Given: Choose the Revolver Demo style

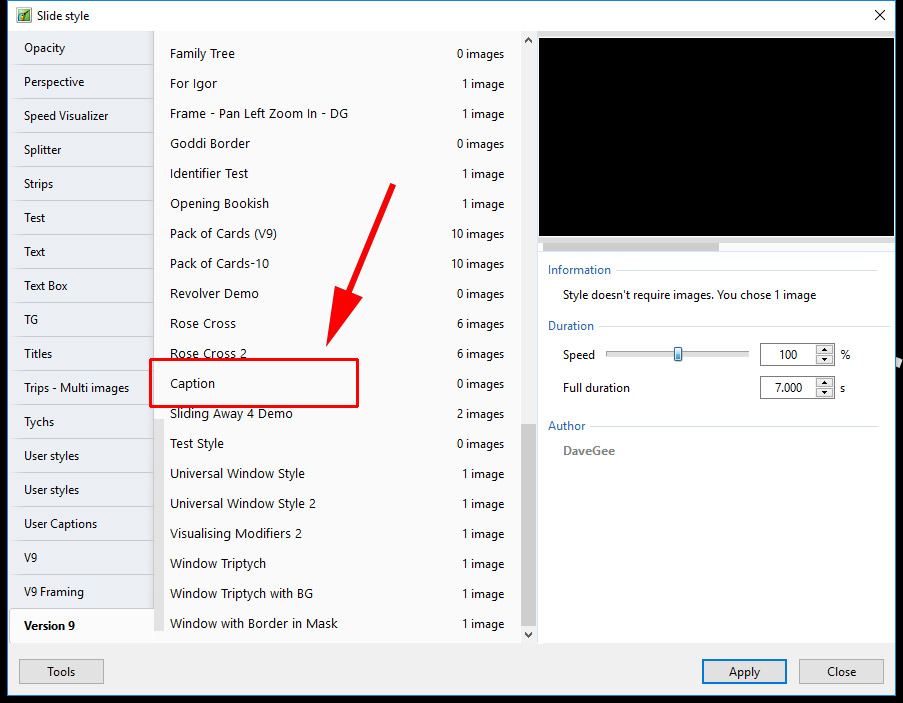Looking at the screenshot, I should point(337,293).
